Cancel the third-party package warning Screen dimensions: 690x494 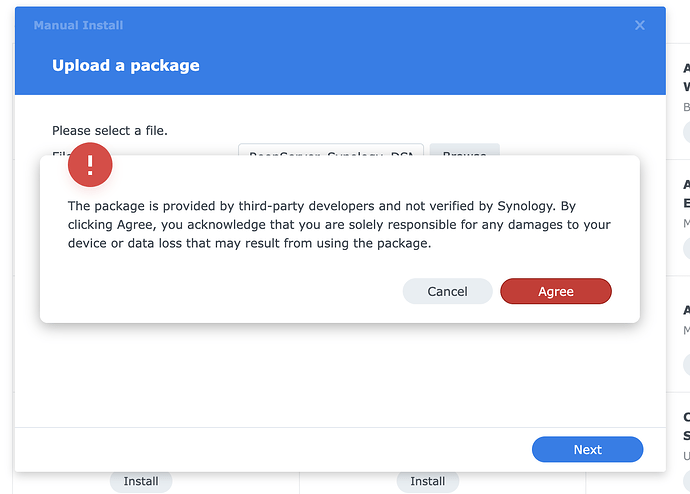pyautogui.click(x=447, y=291)
